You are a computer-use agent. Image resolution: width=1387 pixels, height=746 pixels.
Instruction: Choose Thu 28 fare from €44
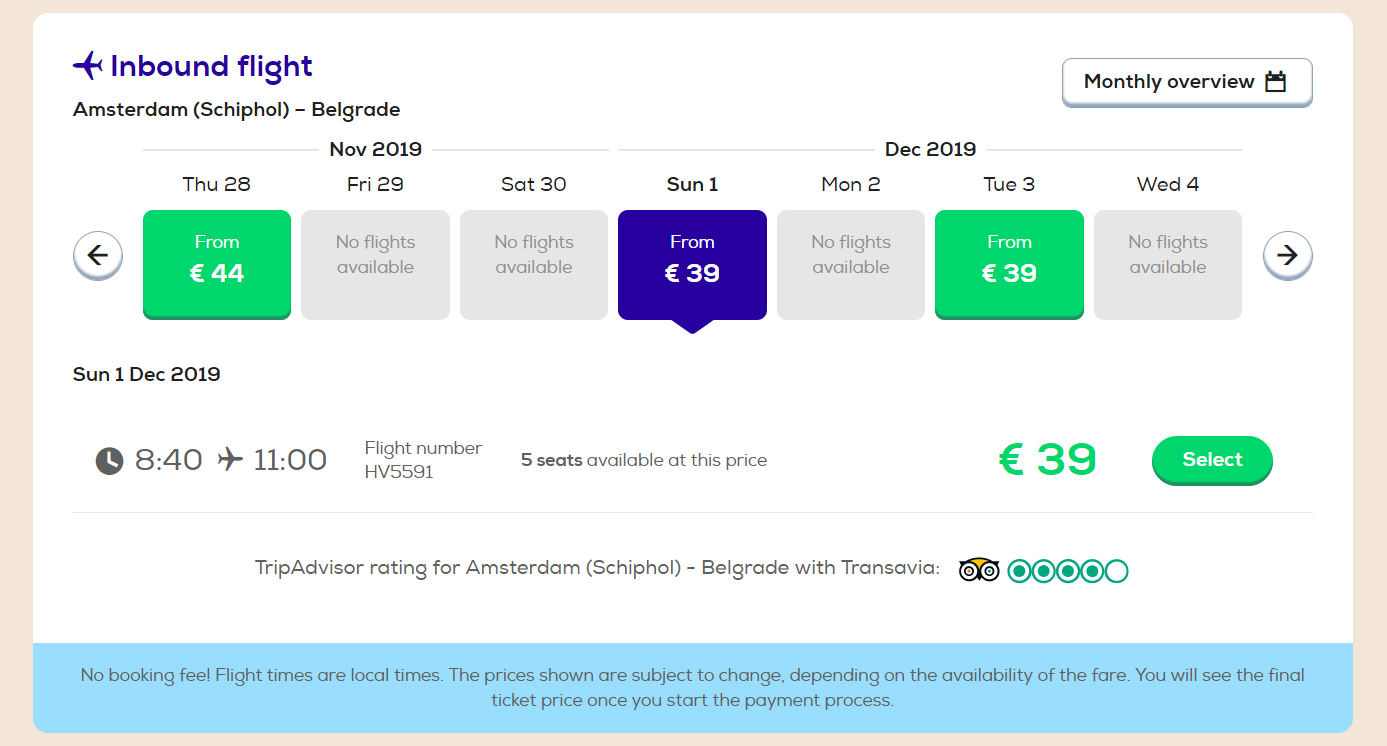(x=217, y=264)
